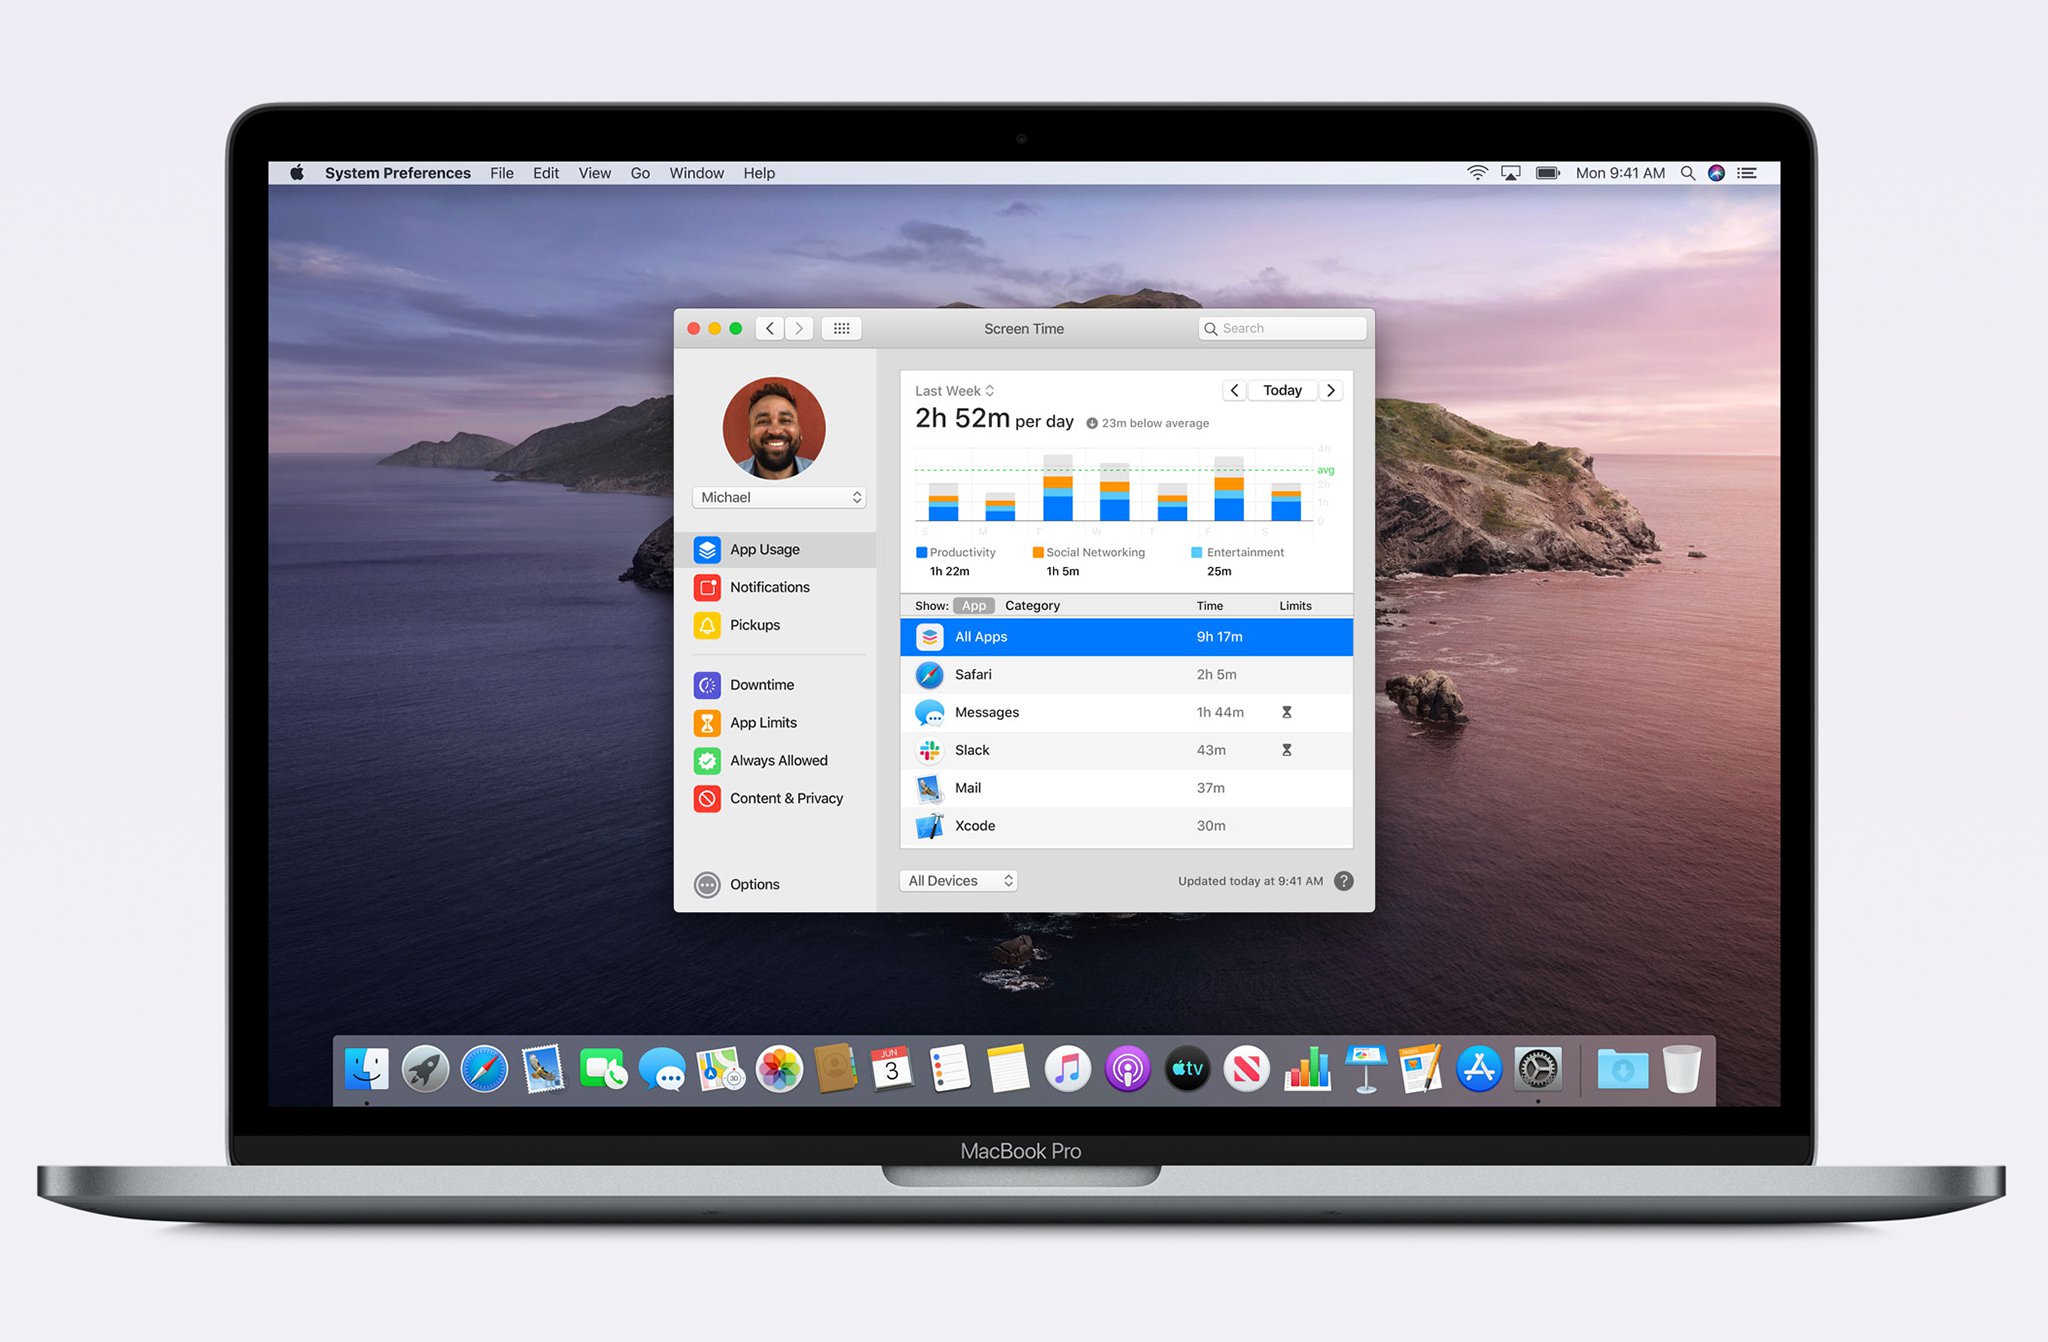Switch the Show filter to Category
Image resolution: width=2048 pixels, height=1342 pixels.
point(1032,605)
